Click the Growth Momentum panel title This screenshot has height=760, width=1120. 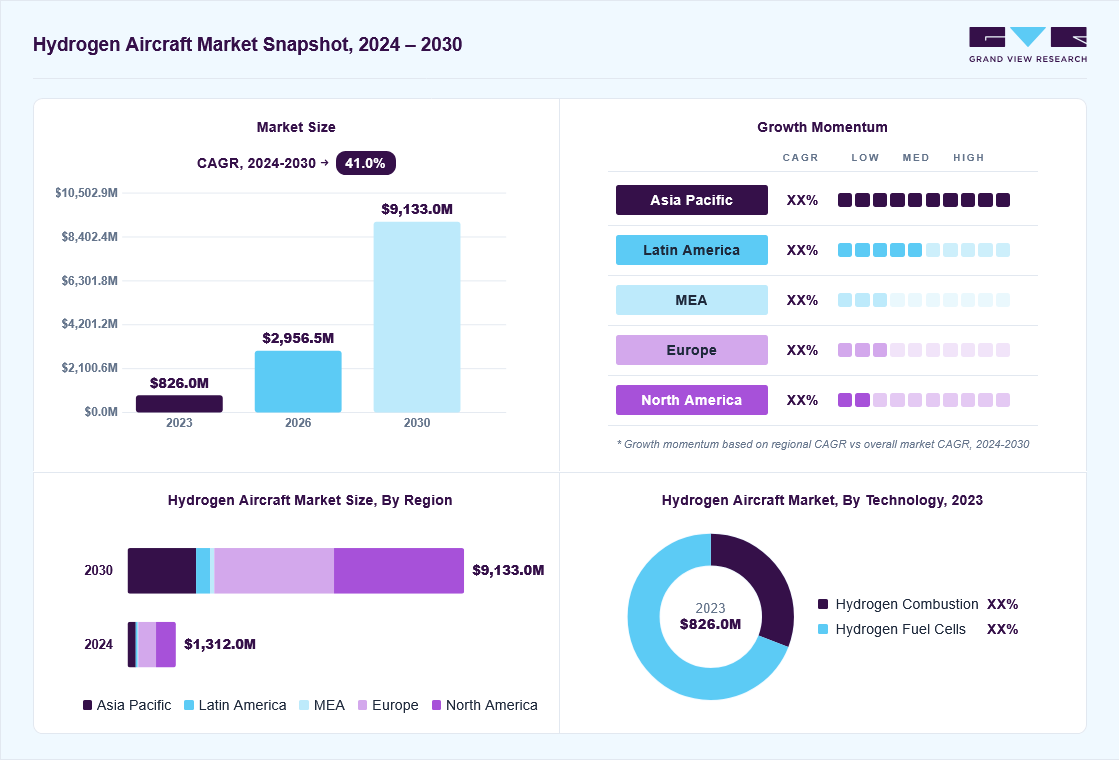[822, 127]
